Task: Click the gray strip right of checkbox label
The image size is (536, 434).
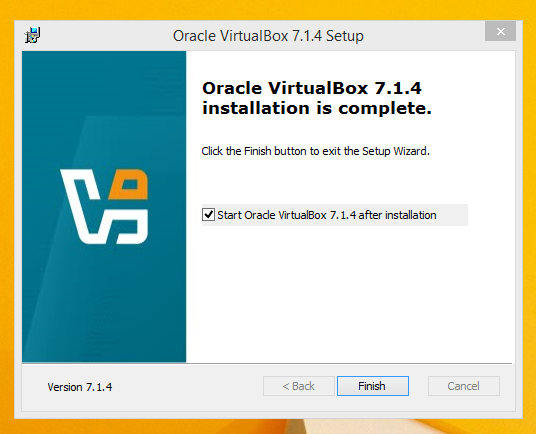Action: (452, 215)
